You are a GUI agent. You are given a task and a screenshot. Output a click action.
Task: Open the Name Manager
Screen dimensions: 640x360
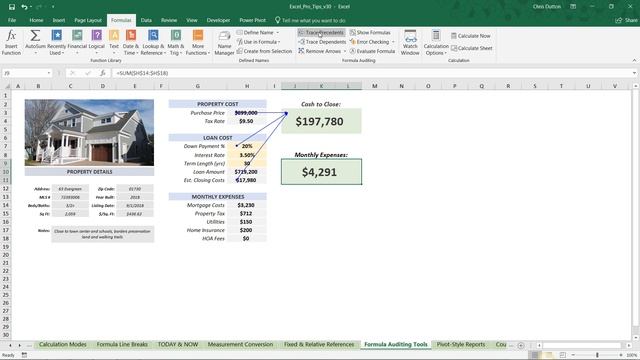point(224,42)
